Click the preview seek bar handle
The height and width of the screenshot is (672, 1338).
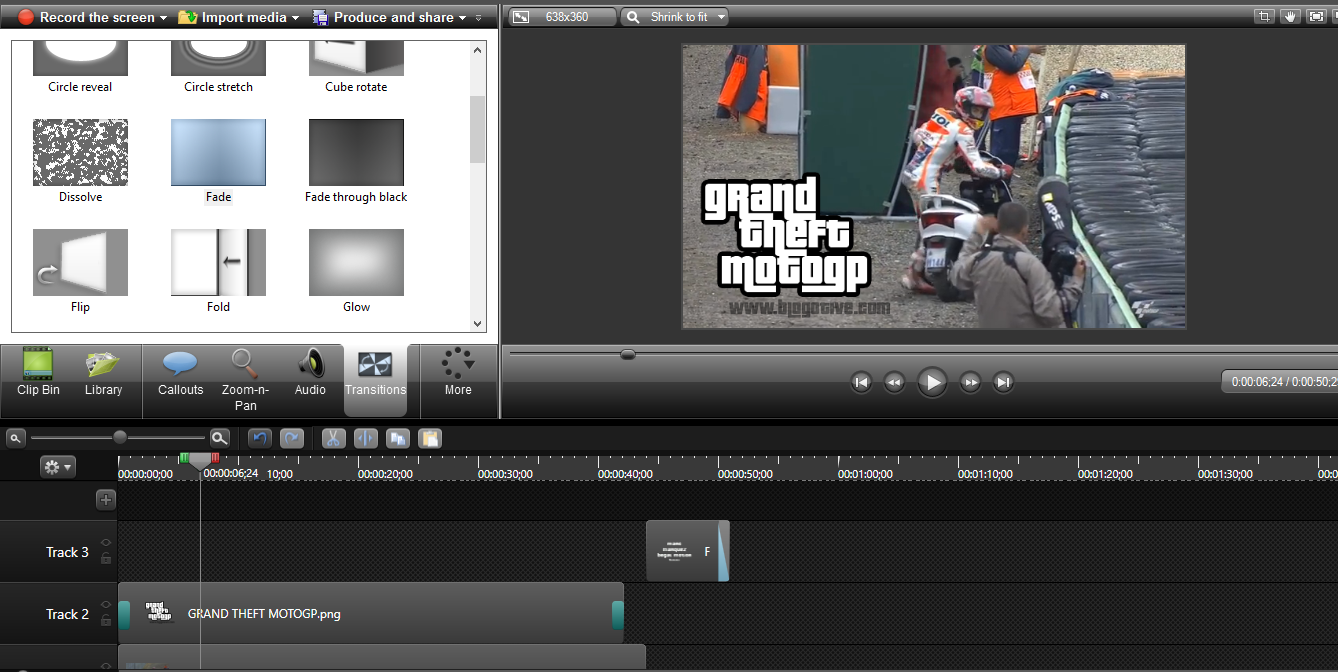(x=627, y=354)
